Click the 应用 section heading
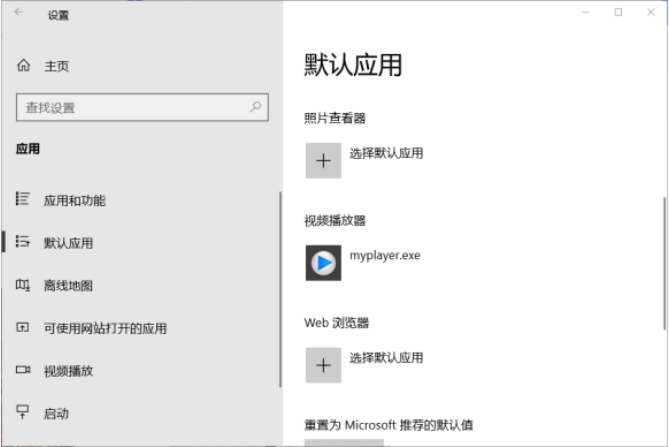Screen dimensions: 669x447 point(28,149)
